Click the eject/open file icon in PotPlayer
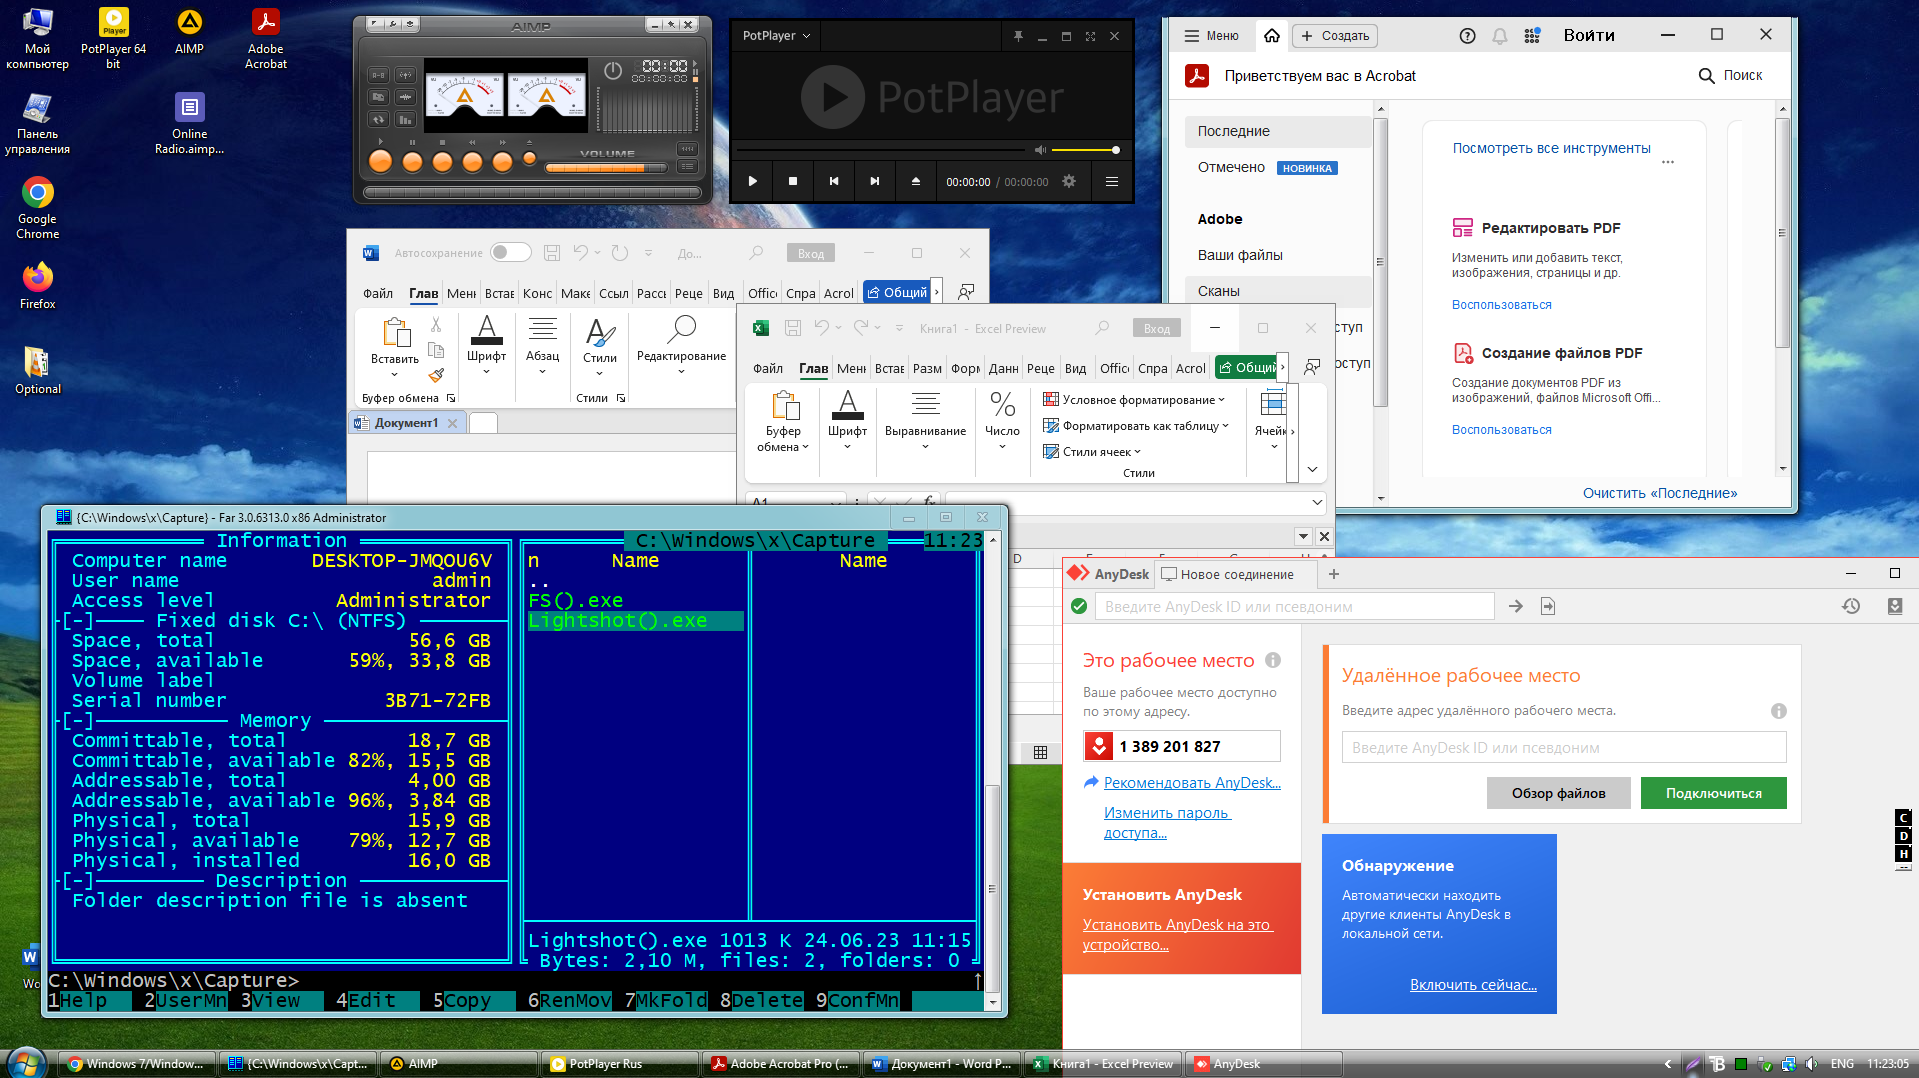 pos(915,182)
